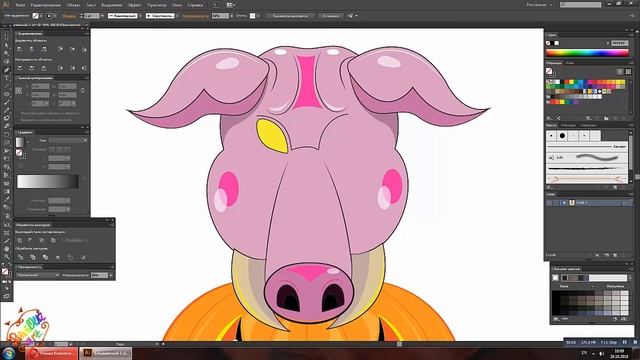Viewport: 640px width, 360px height.
Task: Click the Unite shape mode icon in Pathfinder
Action: 20,240
